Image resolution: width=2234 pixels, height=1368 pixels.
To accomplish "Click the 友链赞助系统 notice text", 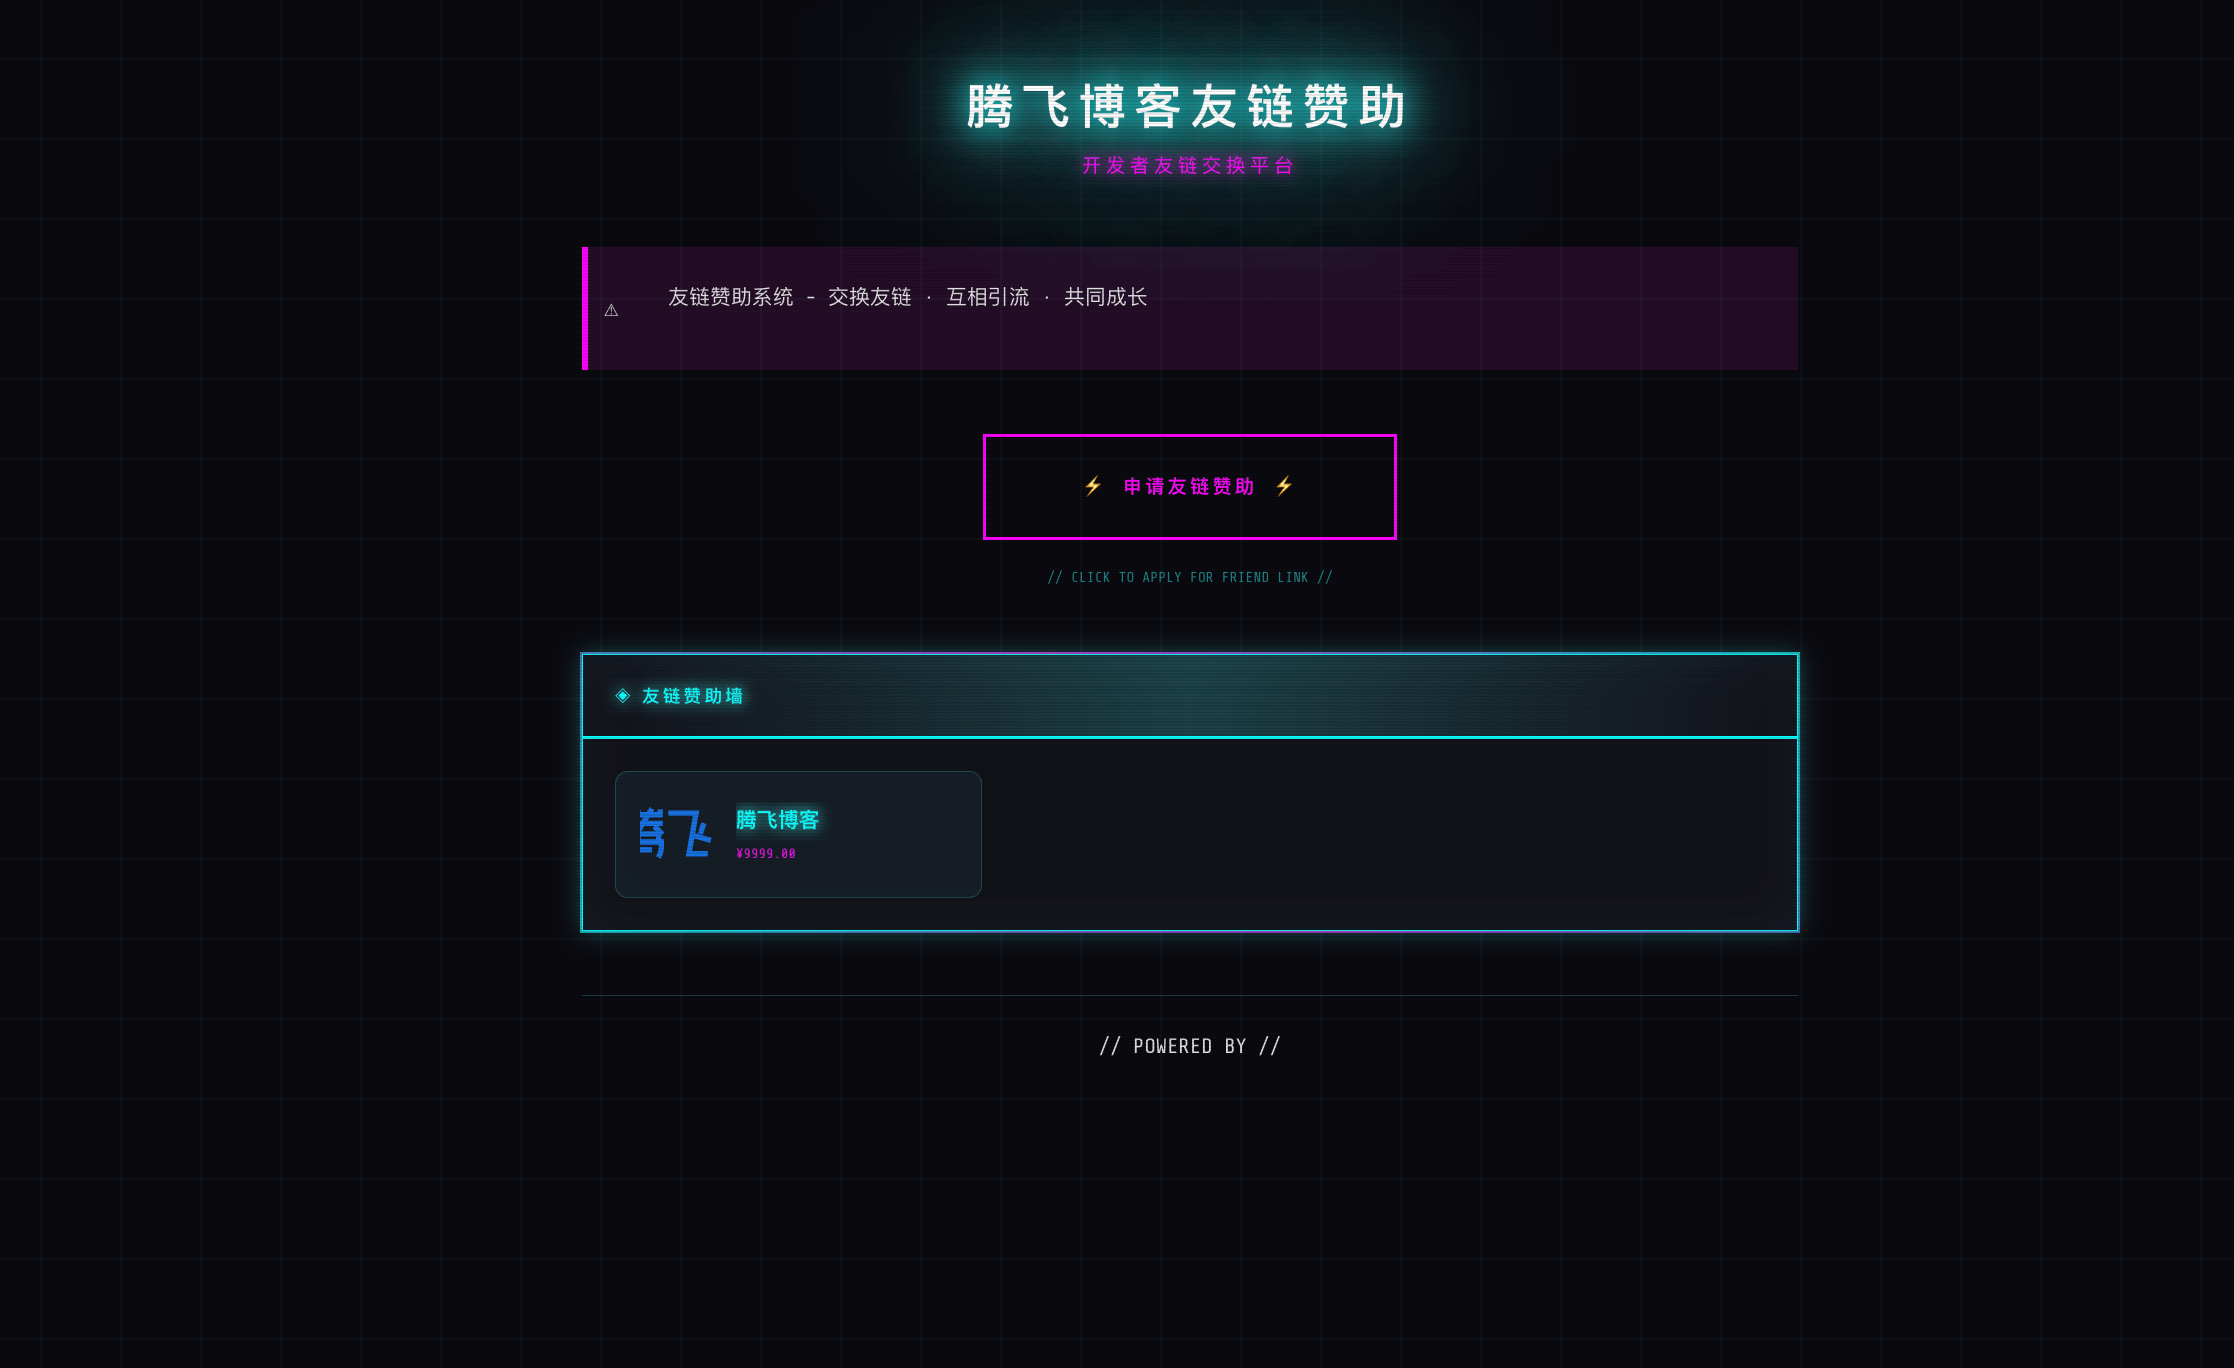I will coord(730,297).
